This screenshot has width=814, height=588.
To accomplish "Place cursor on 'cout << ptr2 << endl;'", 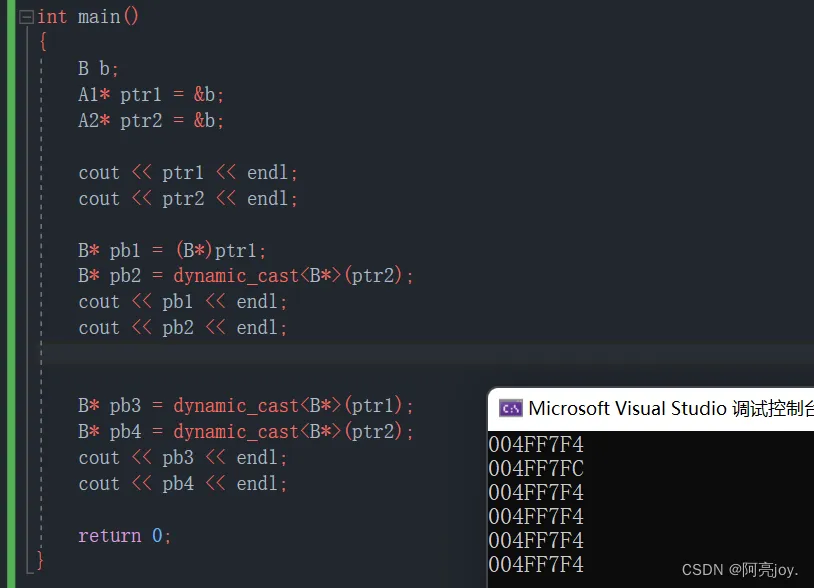I will [x=188, y=199].
